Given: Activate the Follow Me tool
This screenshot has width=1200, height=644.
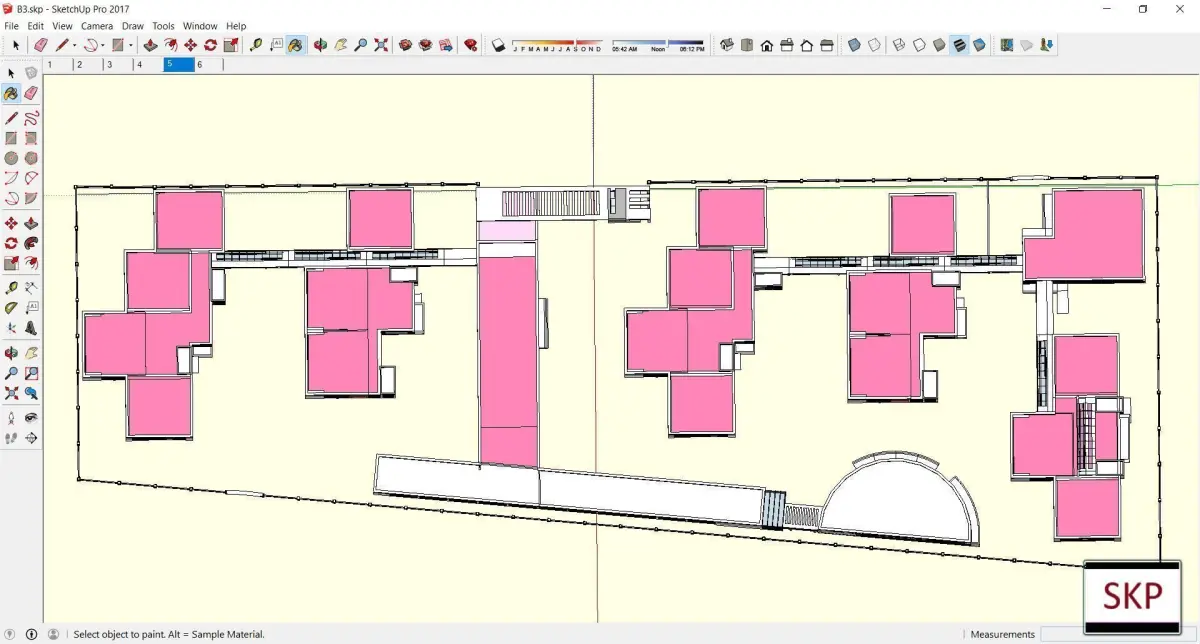Looking at the screenshot, I should (31, 243).
